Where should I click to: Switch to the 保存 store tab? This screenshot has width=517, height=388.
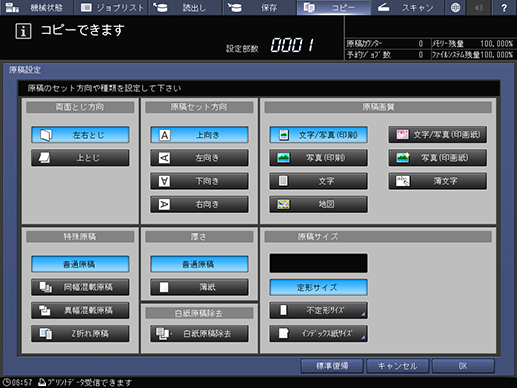point(259,7)
